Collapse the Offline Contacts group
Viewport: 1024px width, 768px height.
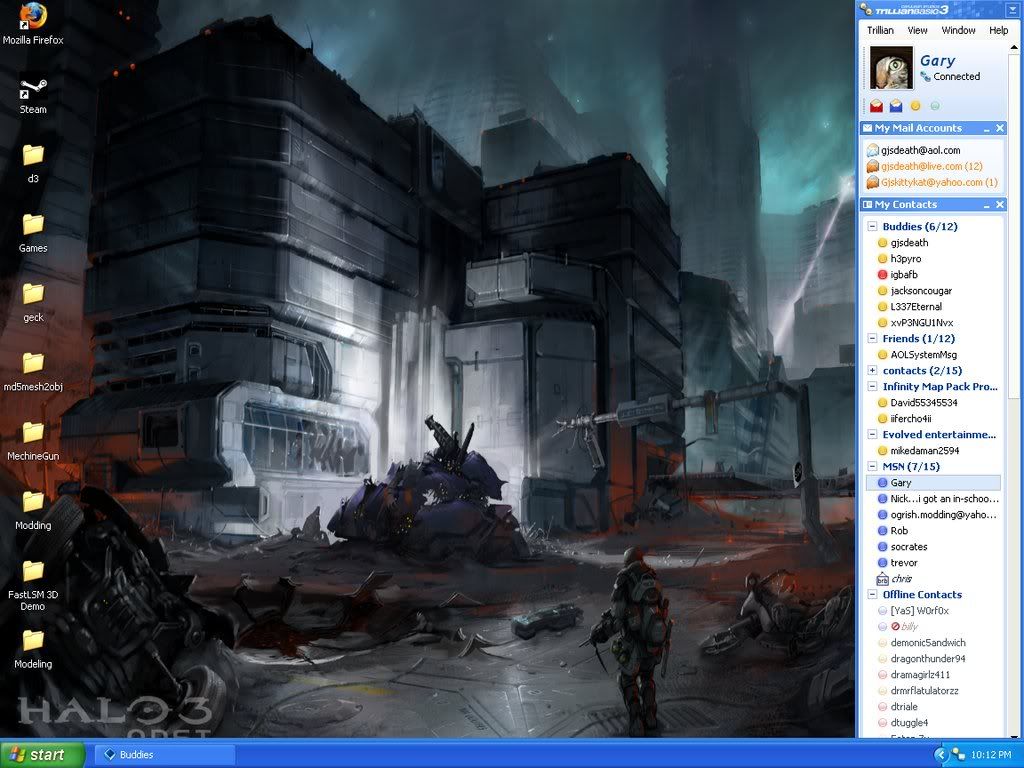click(872, 594)
